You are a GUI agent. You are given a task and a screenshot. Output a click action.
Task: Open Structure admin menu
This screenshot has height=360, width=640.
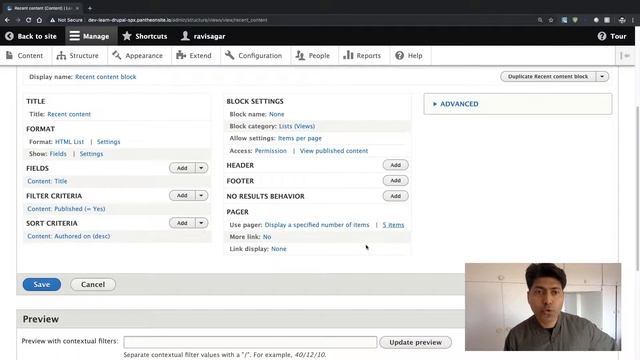(78, 56)
